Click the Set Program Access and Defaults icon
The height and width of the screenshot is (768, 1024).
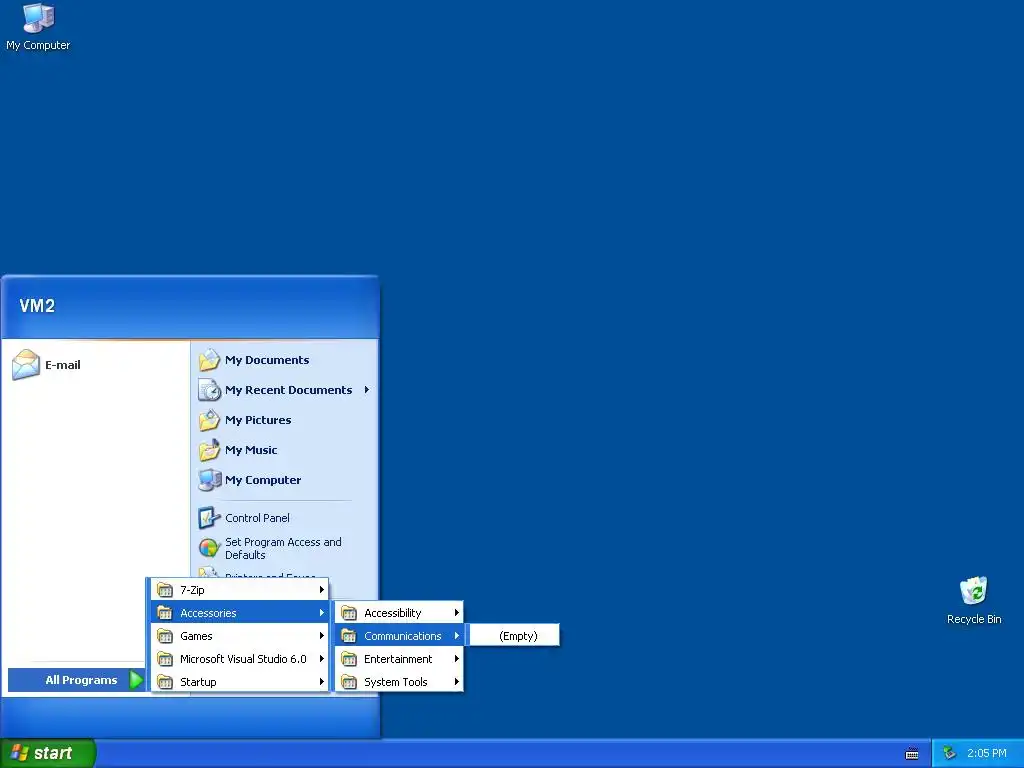pyautogui.click(x=209, y=548)
